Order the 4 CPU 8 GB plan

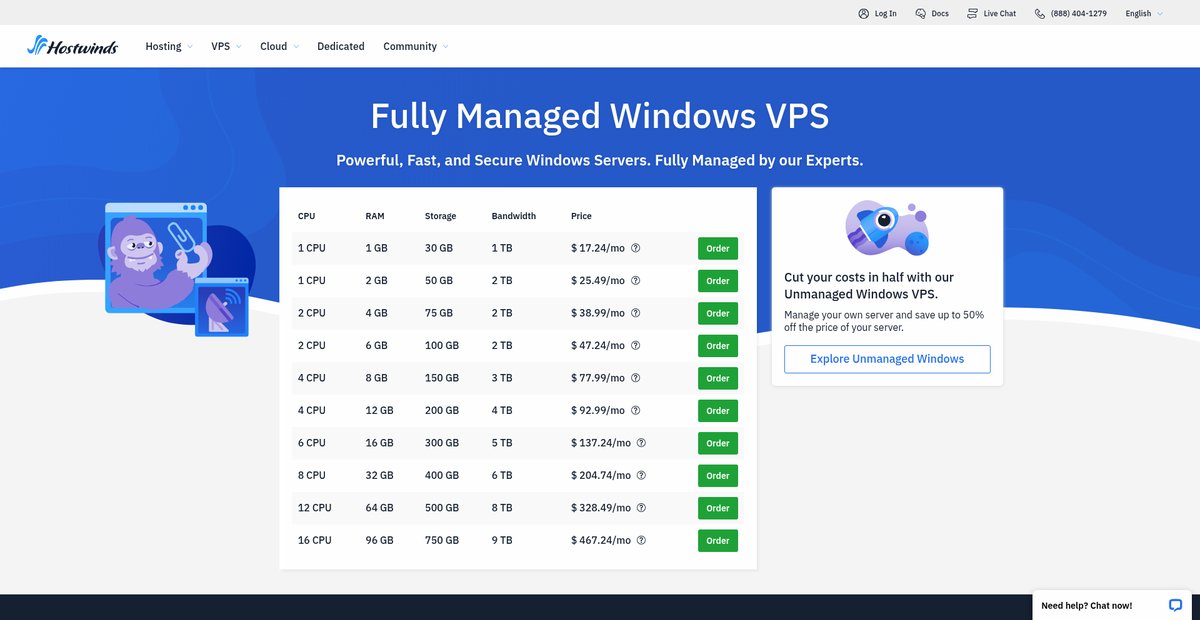pyautogui.click(x=718, y=378)
